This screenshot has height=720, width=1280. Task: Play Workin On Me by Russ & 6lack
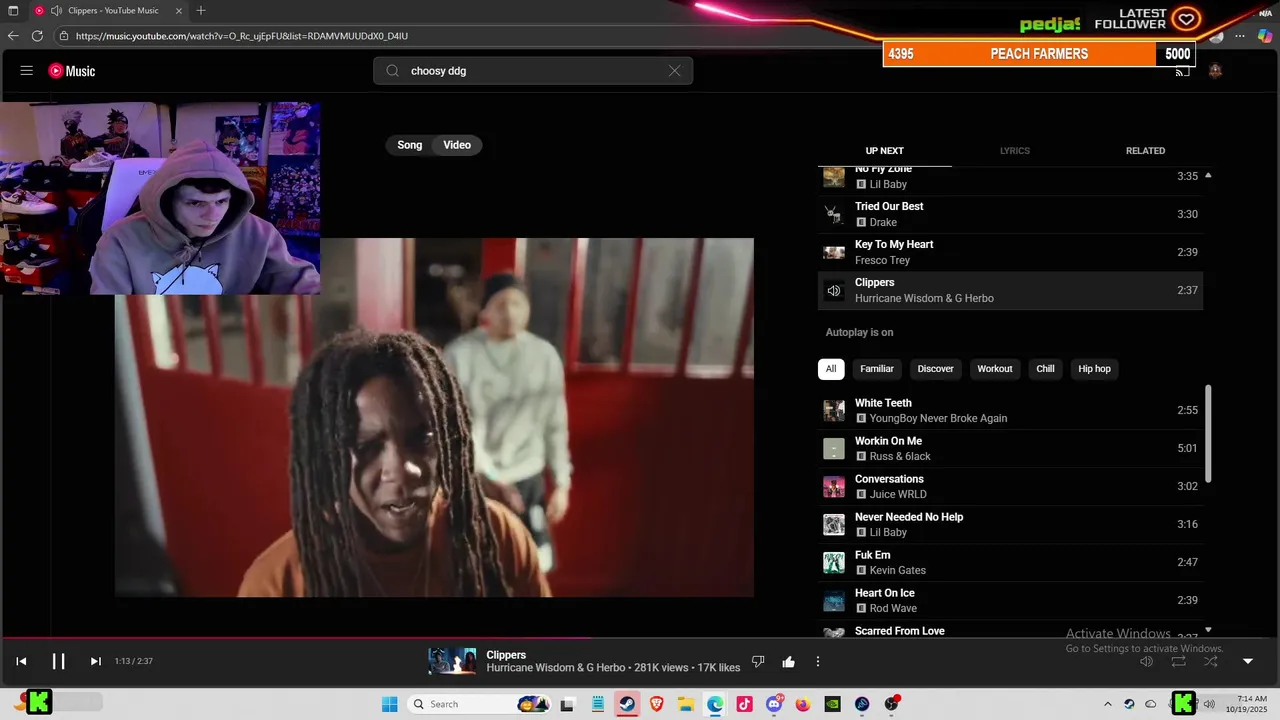1010,448
